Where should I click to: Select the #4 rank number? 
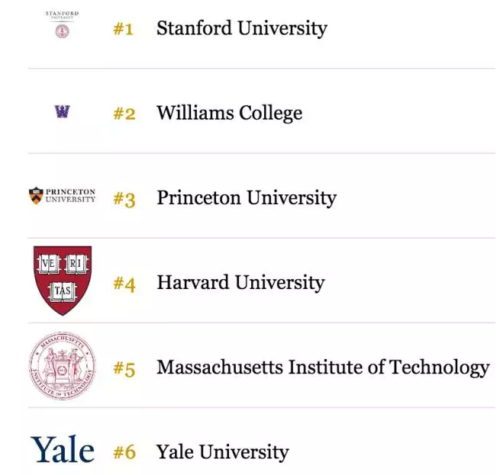pyautogui.click(x=124, y=284)
